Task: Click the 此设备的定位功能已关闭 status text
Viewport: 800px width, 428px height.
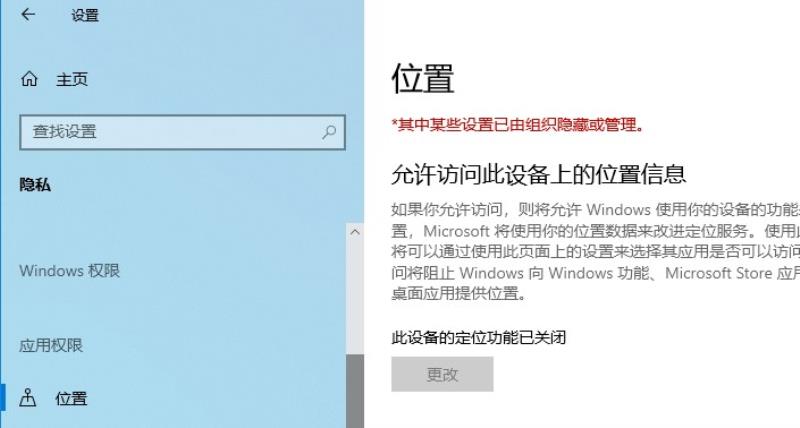Action: pyautogui.click(x=479, y=337)
